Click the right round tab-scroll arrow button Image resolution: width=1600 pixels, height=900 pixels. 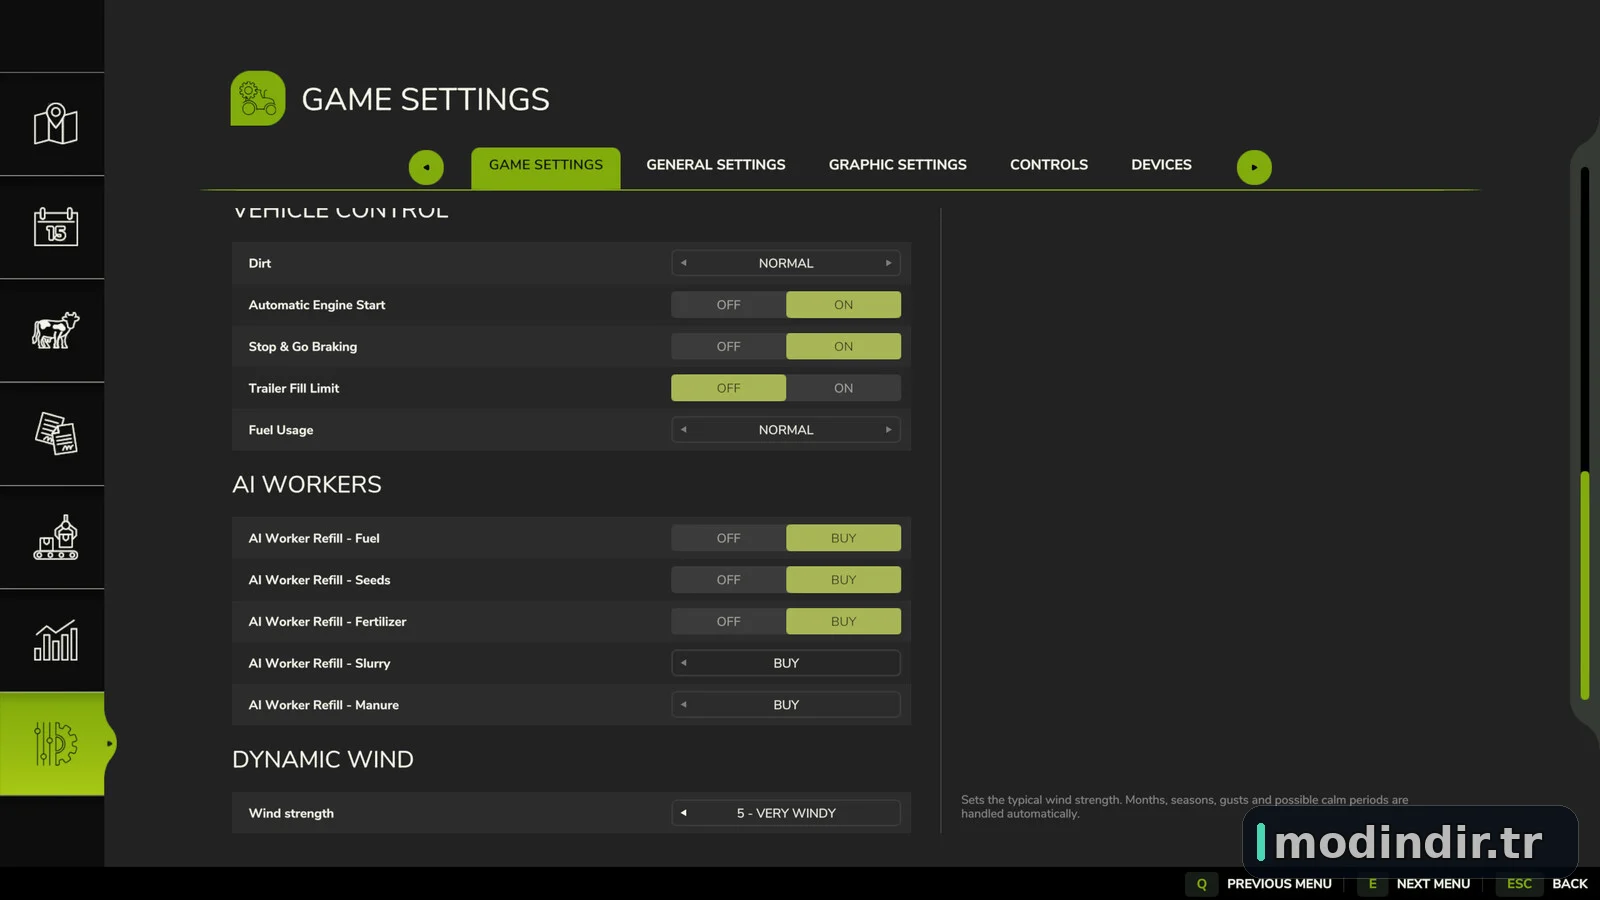tap(1254, 167)
